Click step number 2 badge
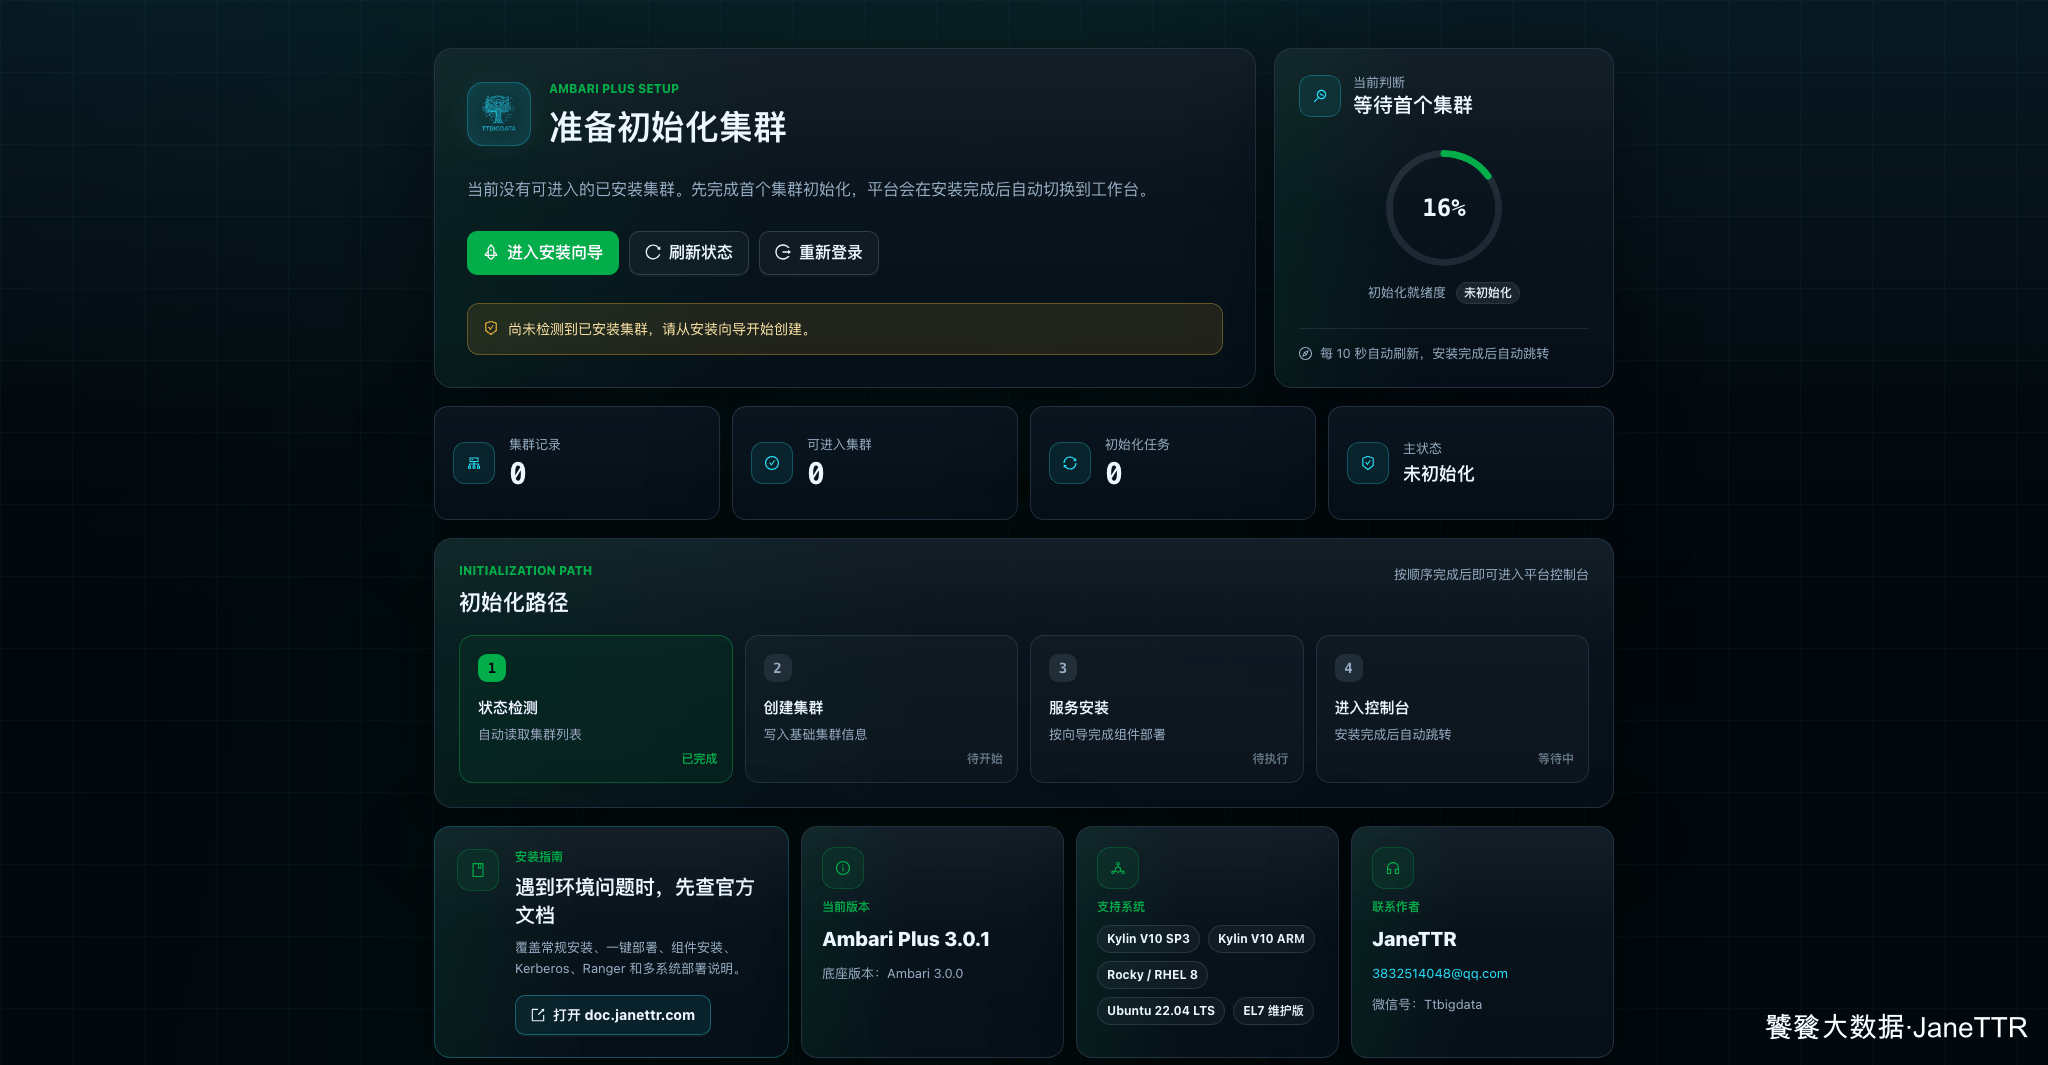Image resolution: width=2048 pixels, height=1065 pixels. (777, 668)
